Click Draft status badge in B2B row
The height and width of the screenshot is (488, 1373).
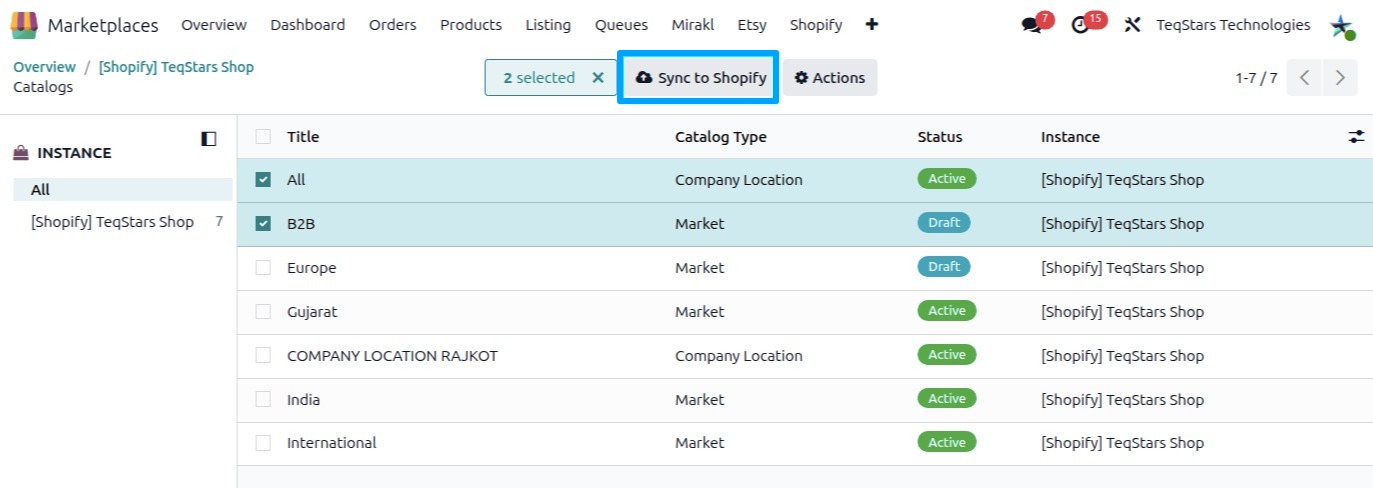[x=944, y=223]
